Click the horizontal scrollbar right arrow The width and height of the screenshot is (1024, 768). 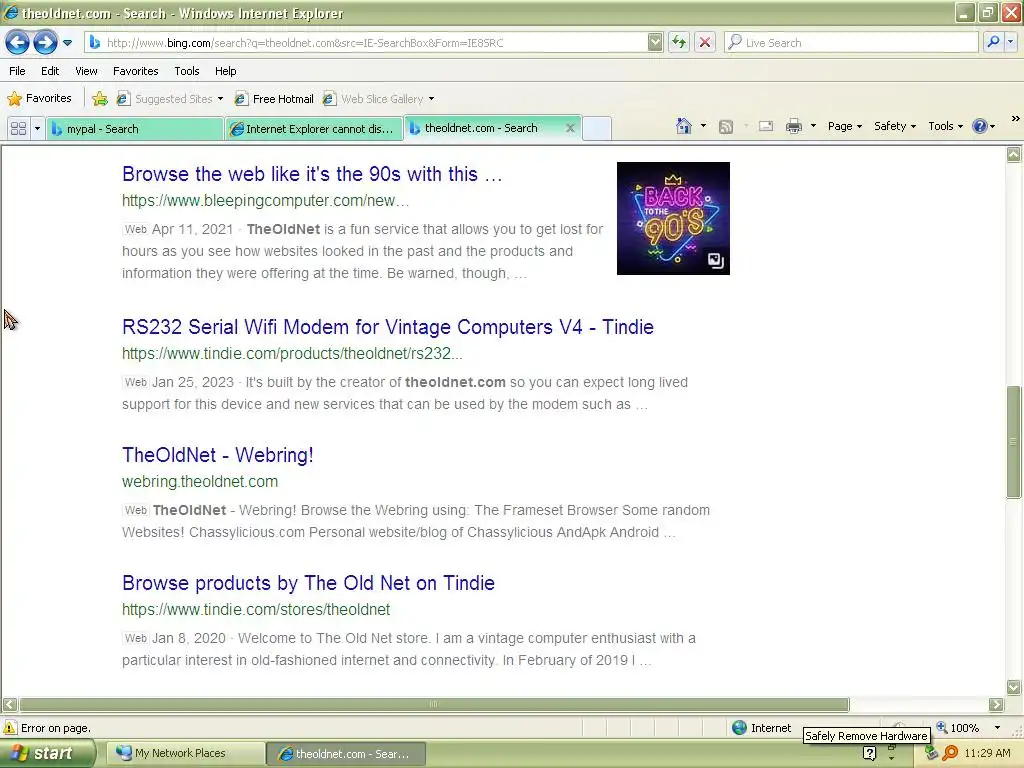click(x=997, y=704)
